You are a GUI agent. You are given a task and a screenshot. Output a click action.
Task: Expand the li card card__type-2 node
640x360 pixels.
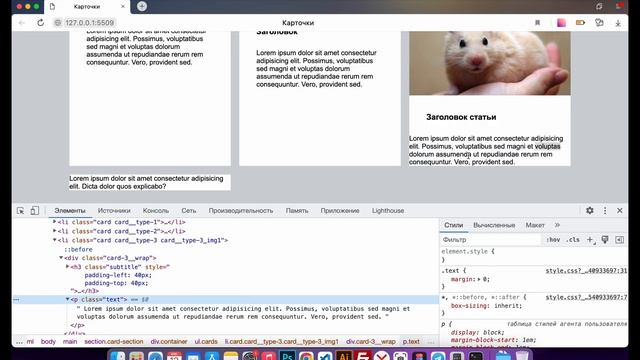[x=55, y=231]
